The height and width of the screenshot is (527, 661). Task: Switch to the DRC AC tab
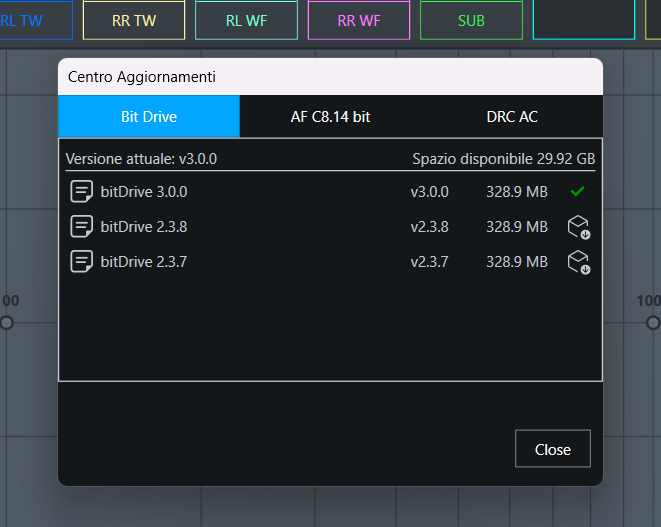[x=512, y=117]
